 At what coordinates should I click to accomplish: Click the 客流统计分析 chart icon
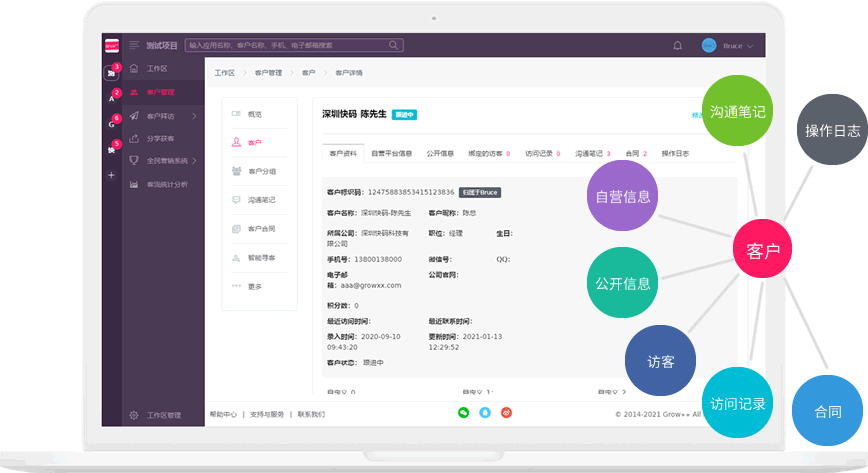point(134,185)
